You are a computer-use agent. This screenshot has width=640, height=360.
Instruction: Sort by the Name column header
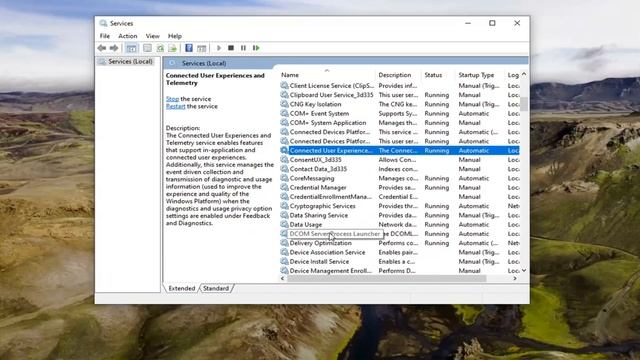click(x=327, y=75)
